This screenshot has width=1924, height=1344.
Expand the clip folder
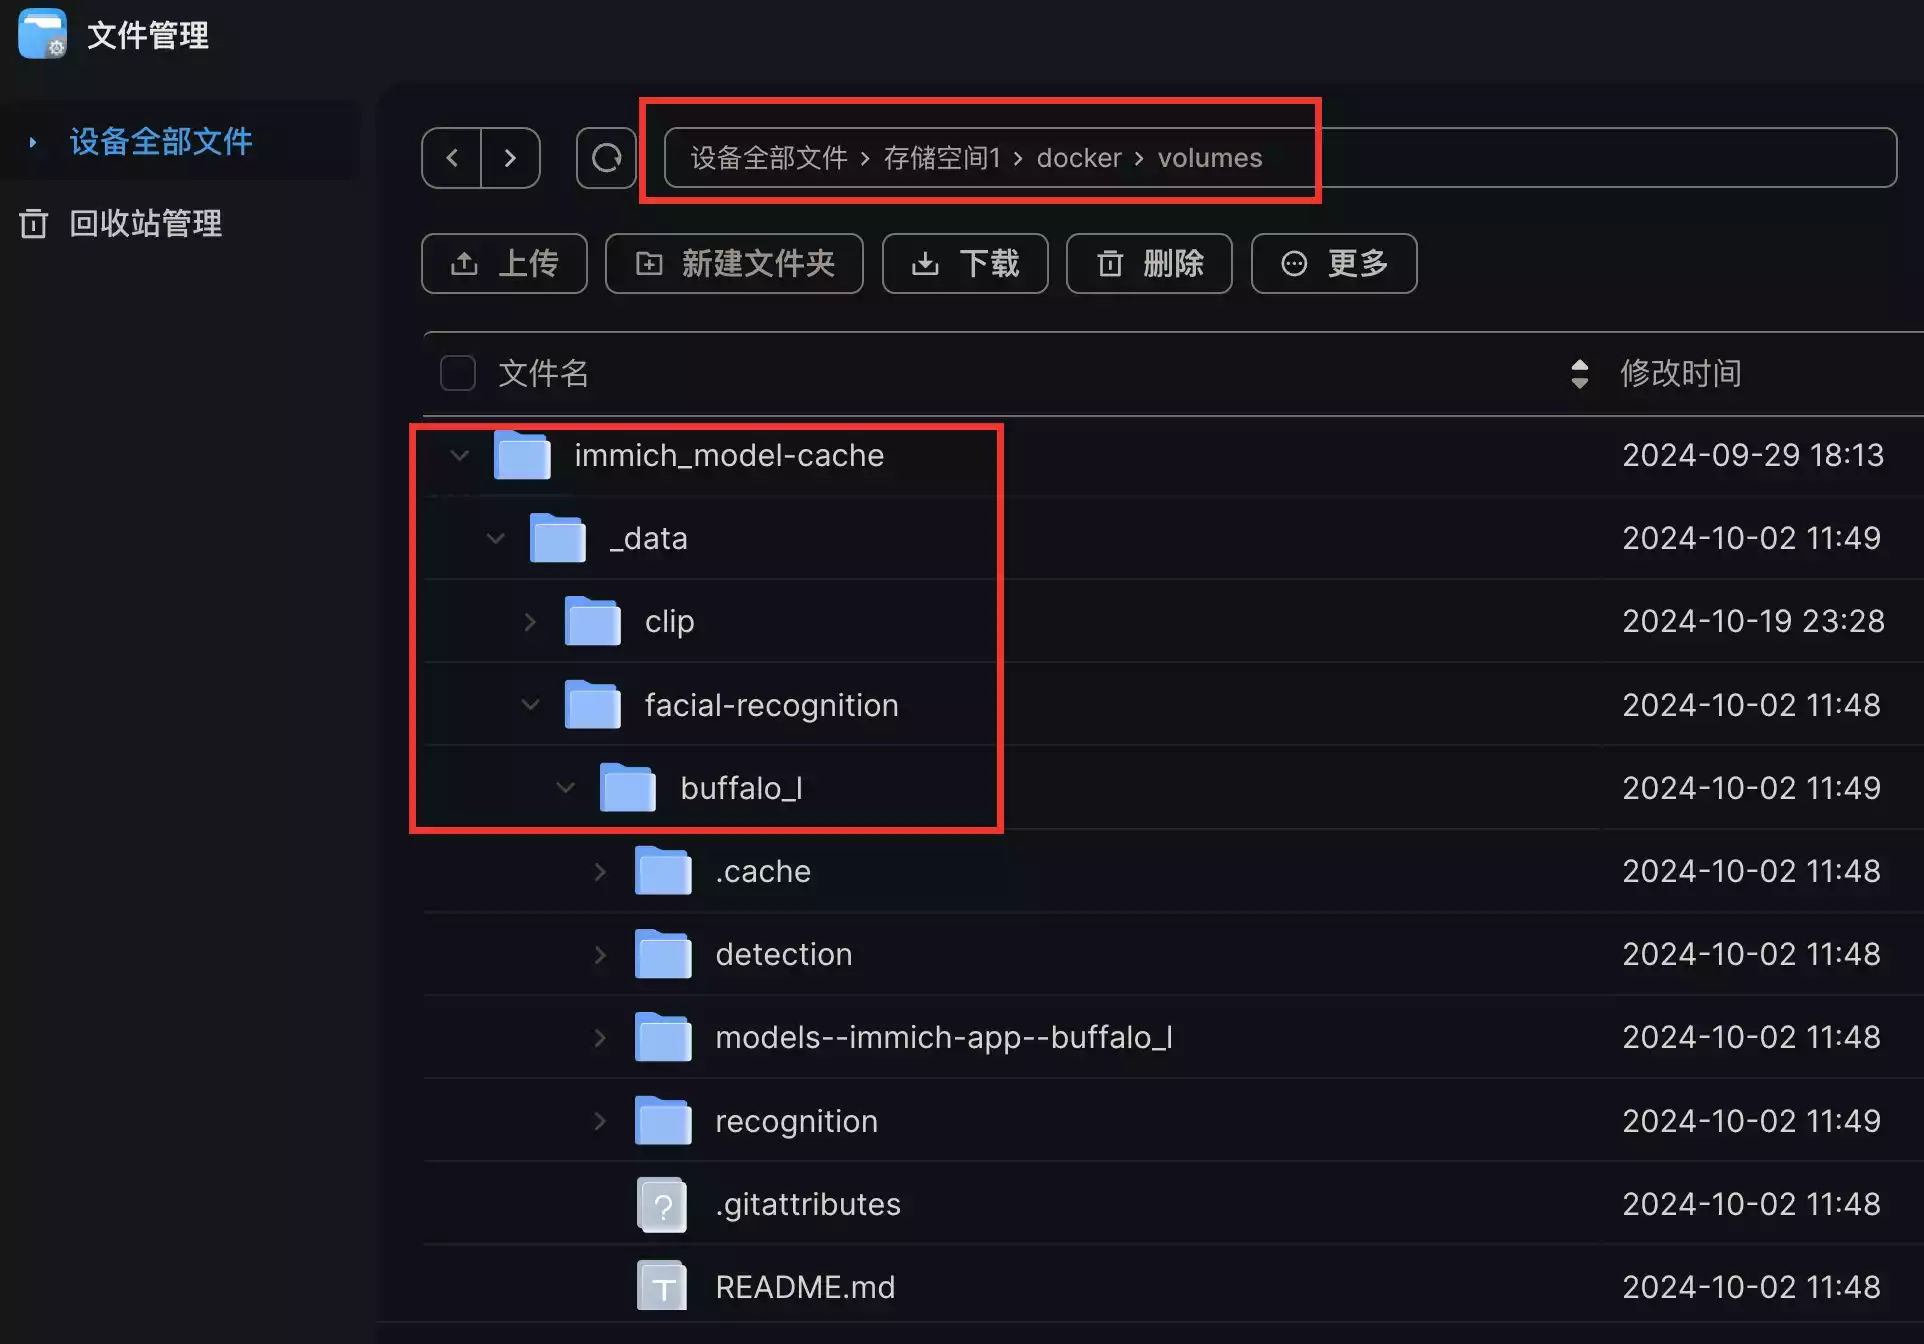(530, 622)
